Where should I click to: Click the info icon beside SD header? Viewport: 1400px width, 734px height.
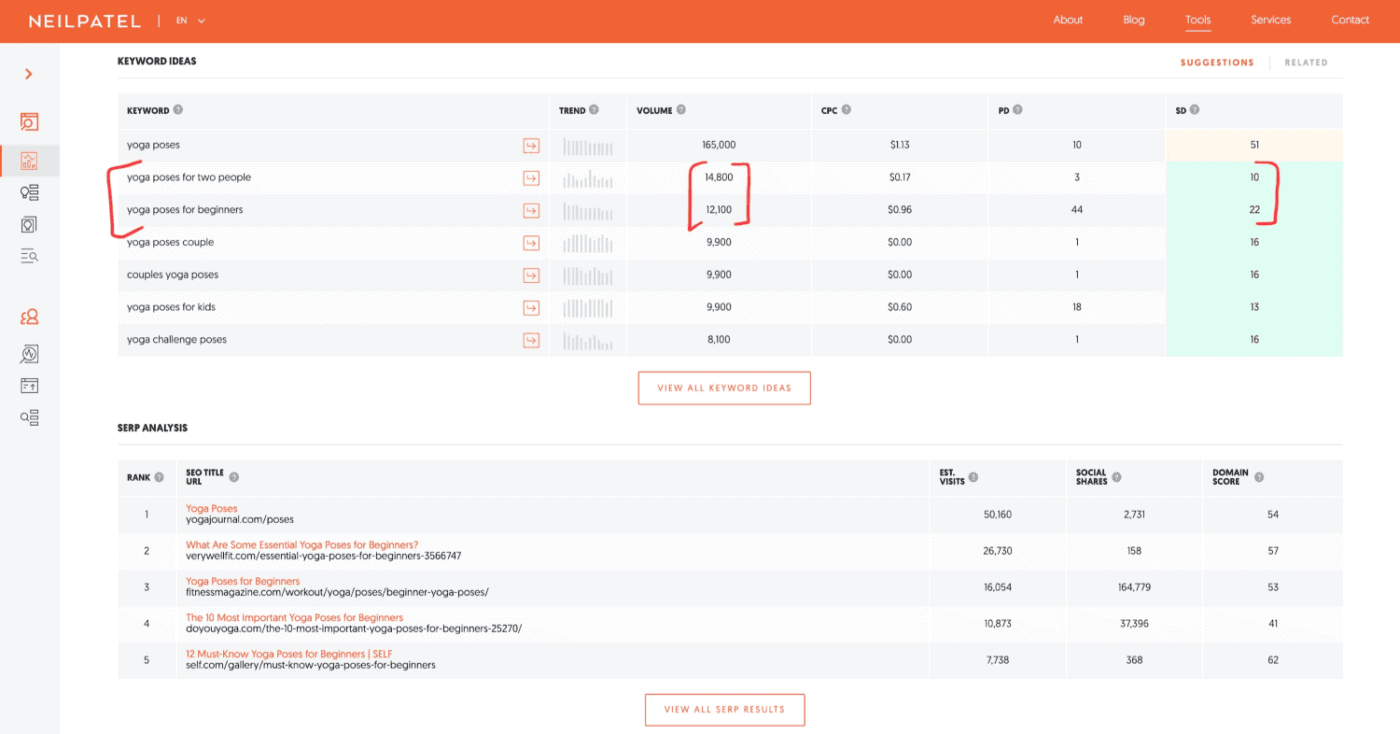click(x=1196, y=110)
